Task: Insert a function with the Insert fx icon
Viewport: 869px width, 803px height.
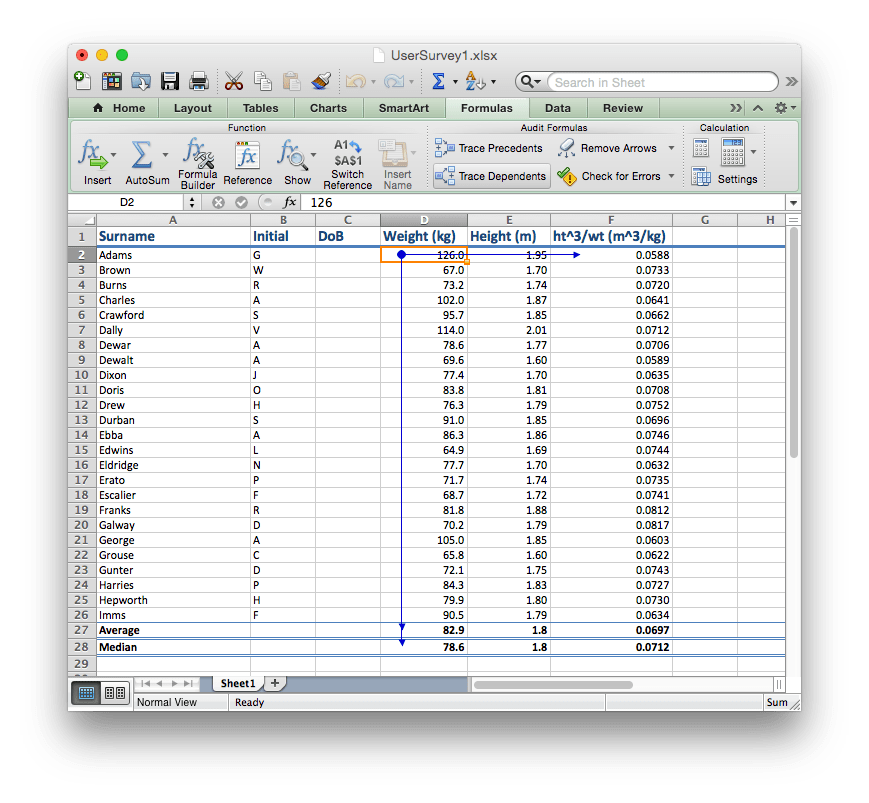Action: point(96,161)
